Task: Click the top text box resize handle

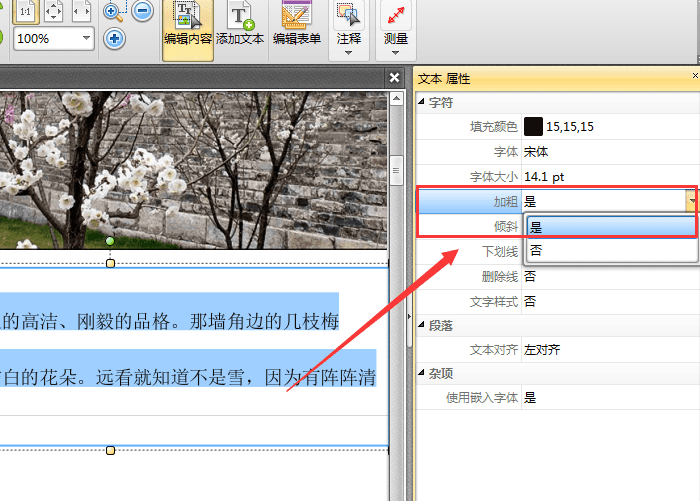Action: [110, 263]
